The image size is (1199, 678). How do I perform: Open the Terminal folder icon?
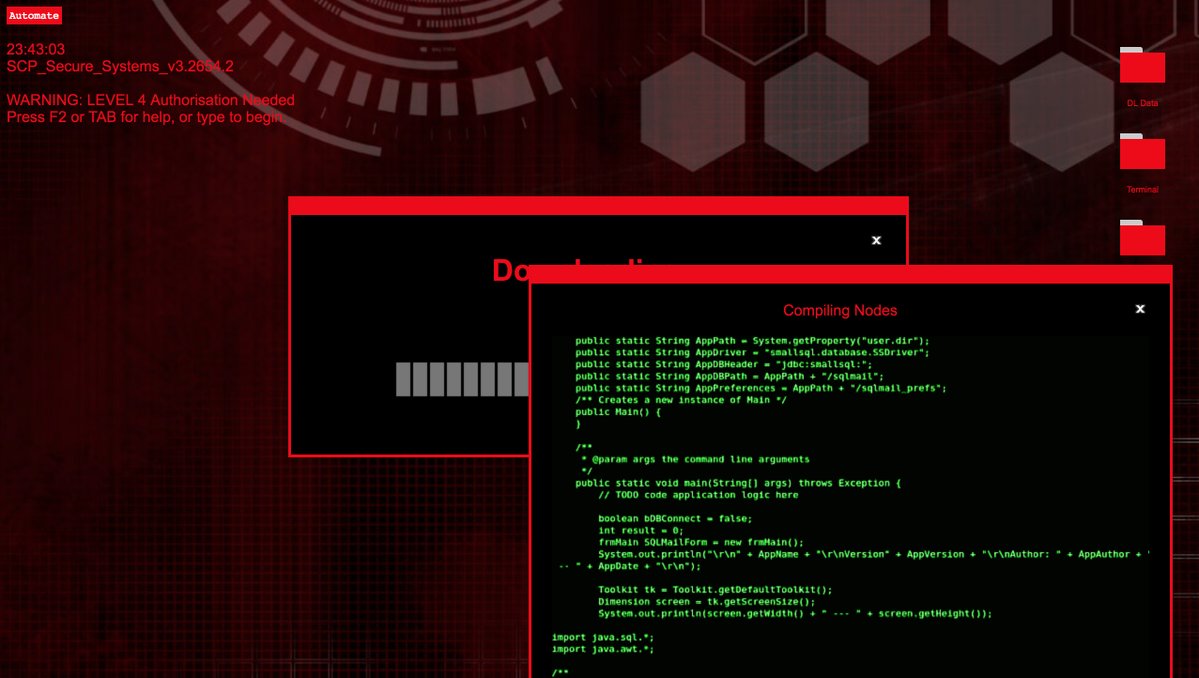tap(1142, 152)
